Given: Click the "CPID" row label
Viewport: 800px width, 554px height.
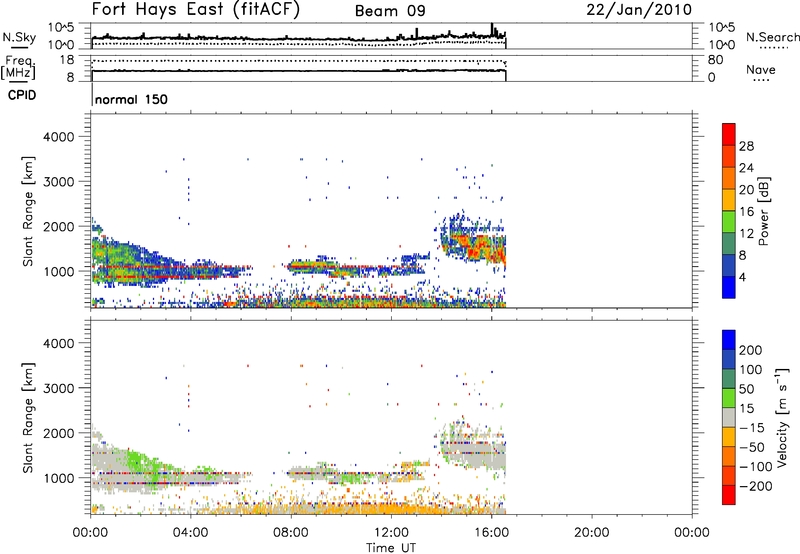Looking at the screenshot, I should tap(22, 95).
